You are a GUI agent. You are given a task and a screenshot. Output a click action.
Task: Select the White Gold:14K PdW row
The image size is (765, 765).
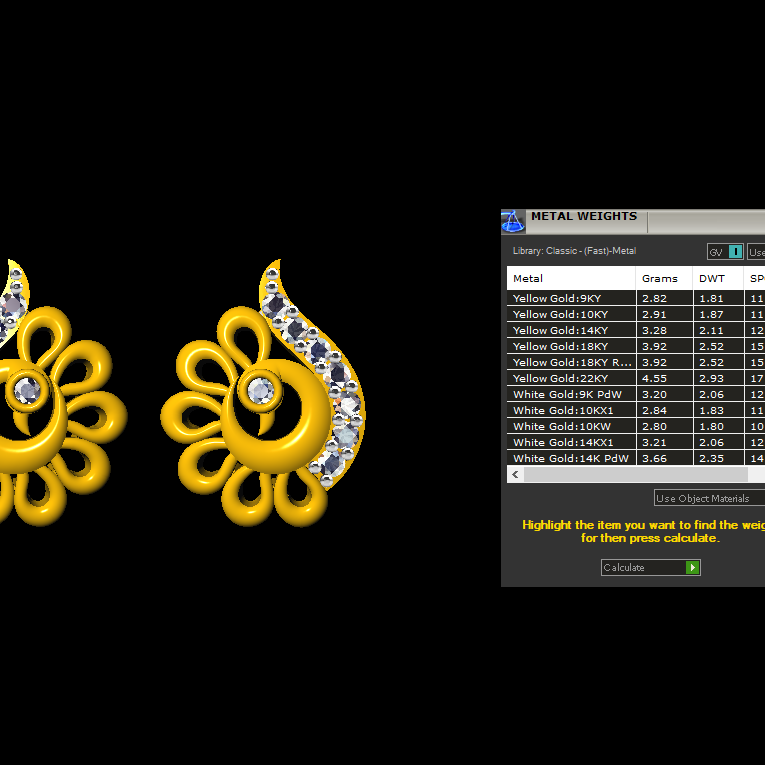(636, 458)
